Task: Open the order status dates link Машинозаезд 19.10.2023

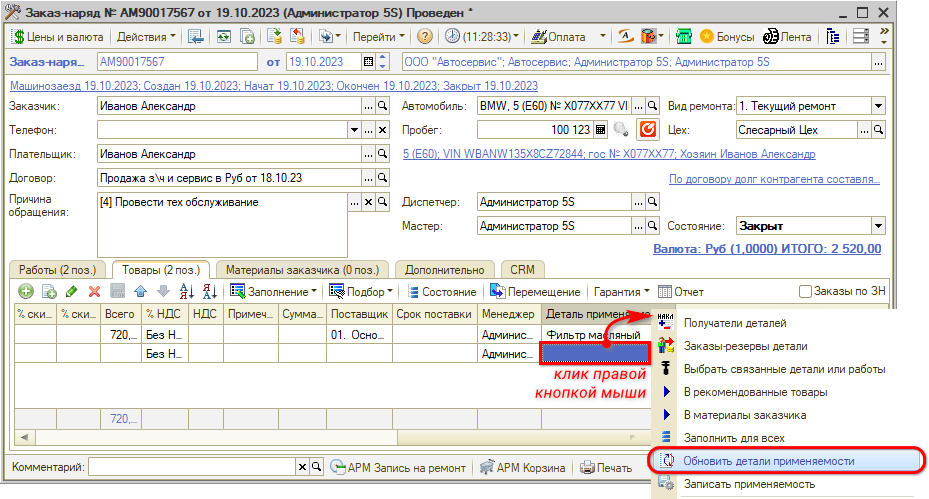Action: tap(274, 86)
